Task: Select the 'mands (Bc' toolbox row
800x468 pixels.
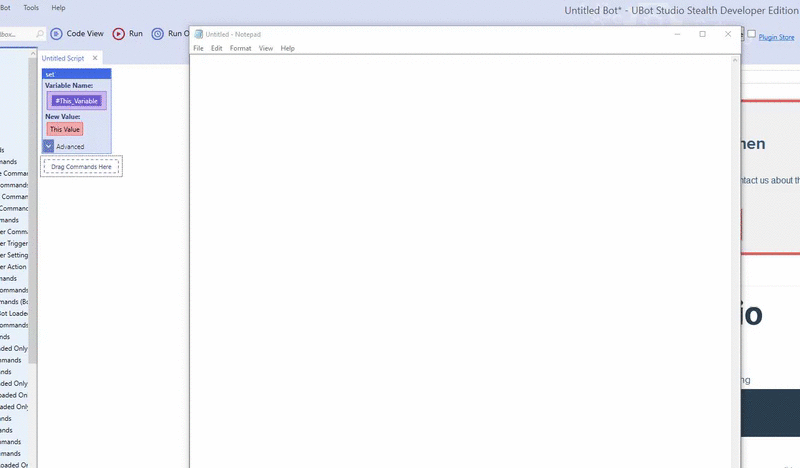Action: (14, 302)
